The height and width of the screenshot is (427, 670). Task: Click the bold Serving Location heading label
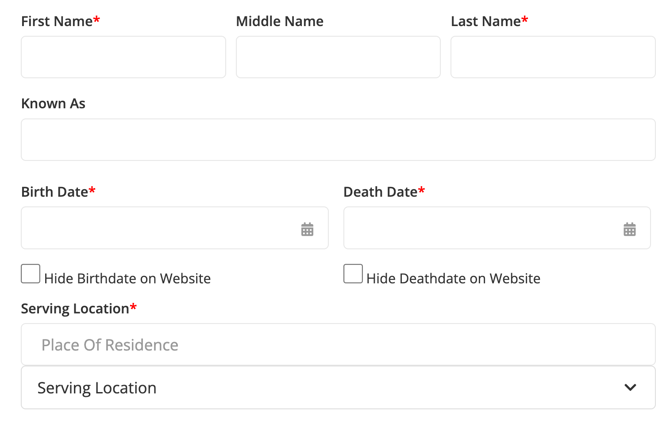tap(75, 308)
